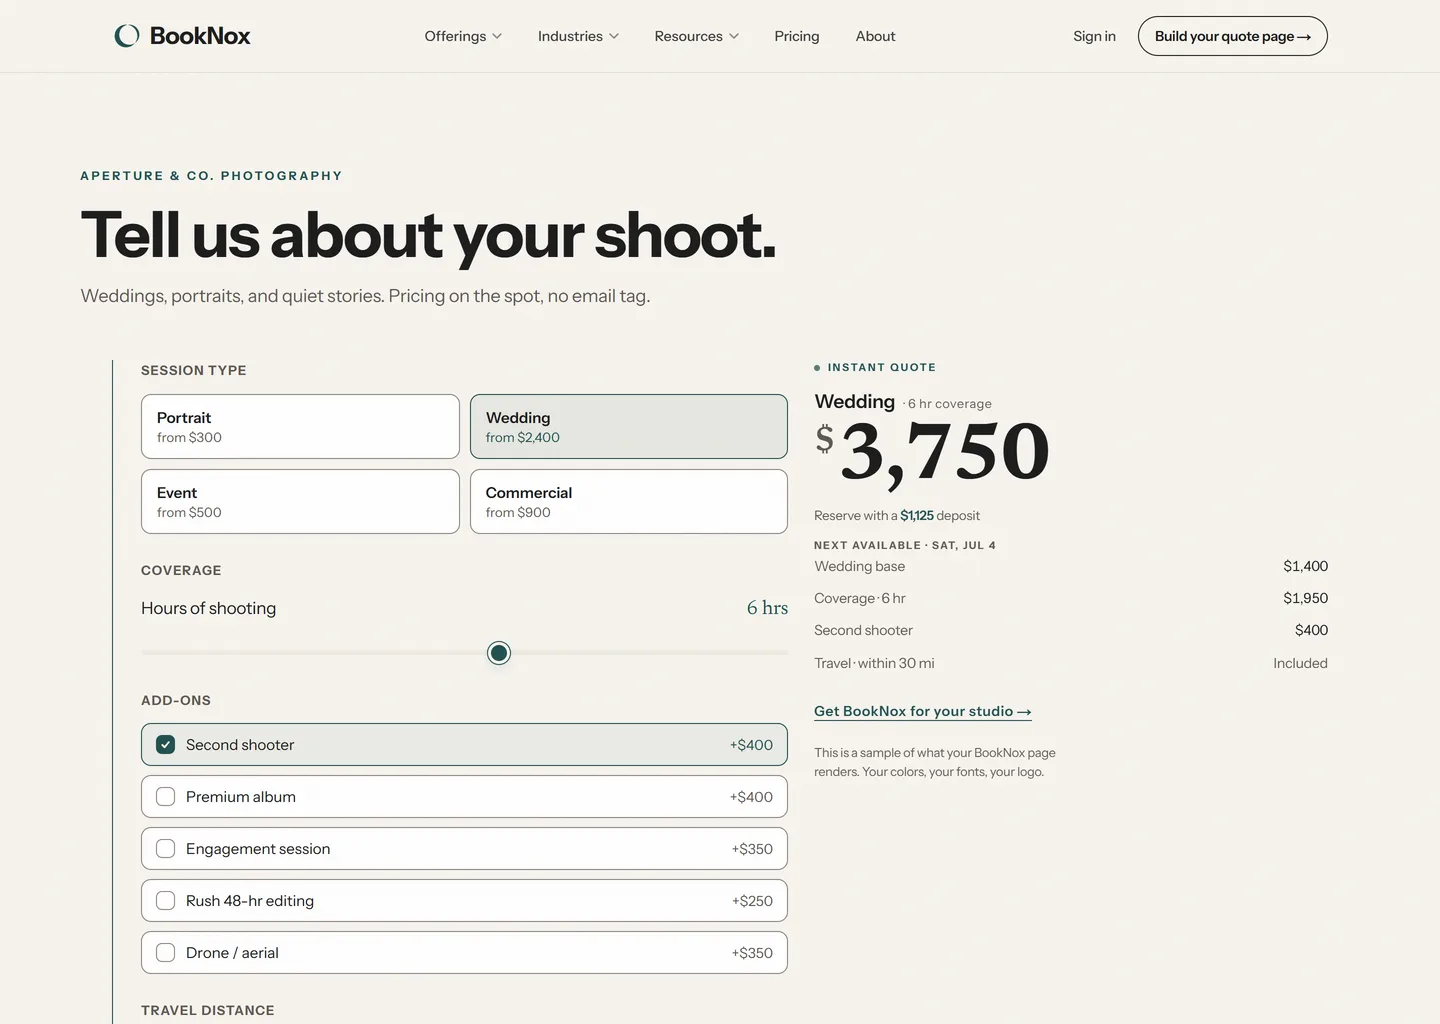Viewport: 1440px width, 1024px height.
Task: Click the Sign in link
Action: coord(1094,36)
